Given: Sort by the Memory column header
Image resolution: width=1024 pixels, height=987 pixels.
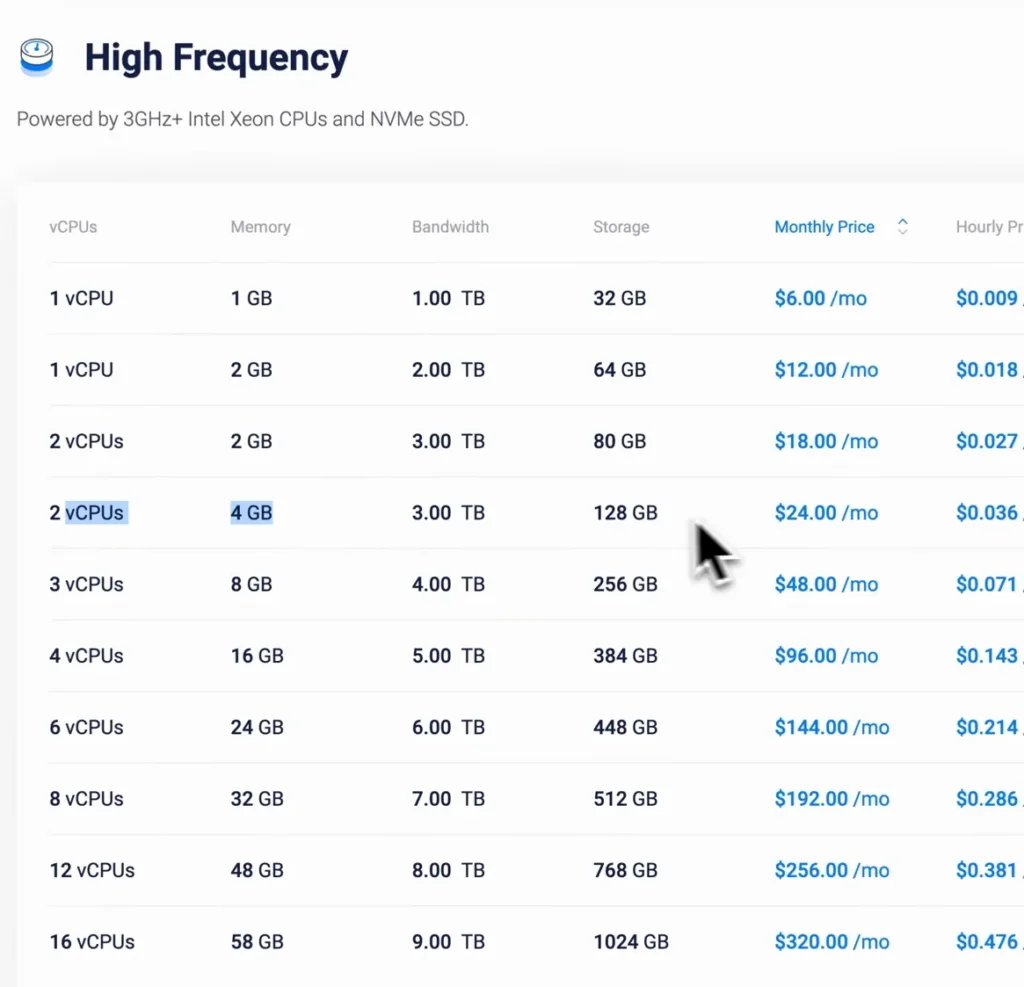Looking at the screenshot, I should pos(261,227).
